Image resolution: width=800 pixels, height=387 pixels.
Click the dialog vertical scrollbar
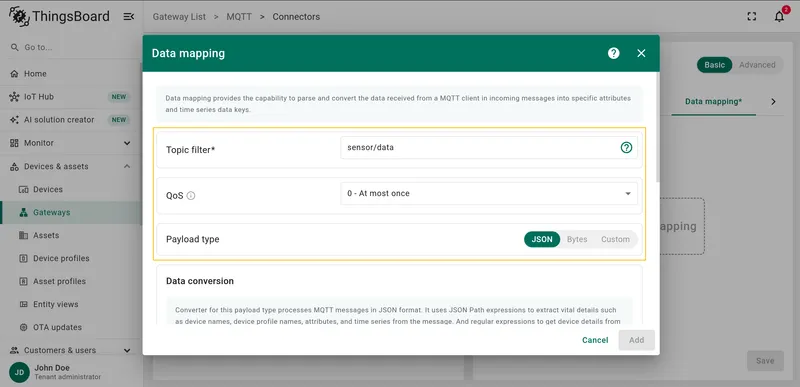657,127
